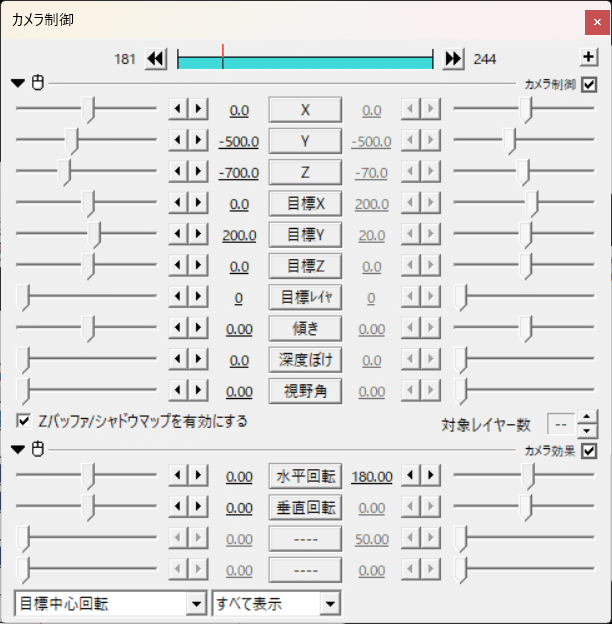Increment left 水平回転 value with right arrow
Viewport: 612px width, 624px height.
click(x=198, y=475)
